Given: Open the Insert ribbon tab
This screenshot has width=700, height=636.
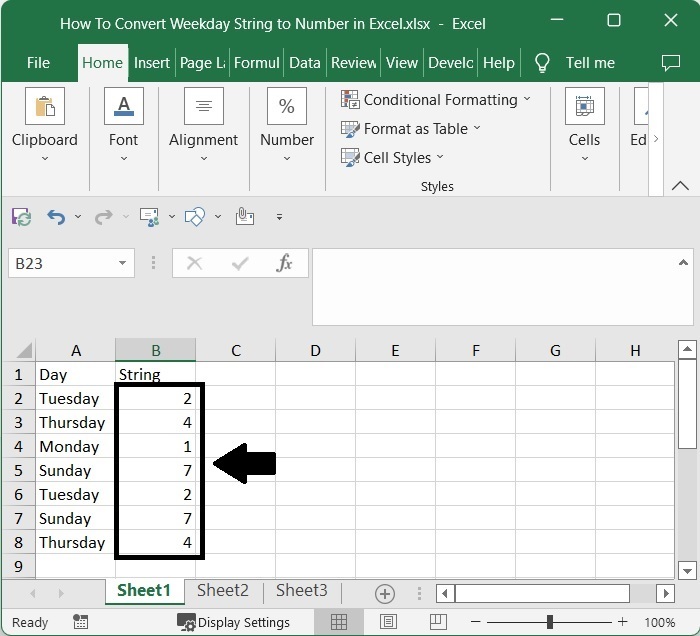Looking at the screenshot, I should (152, 62).
